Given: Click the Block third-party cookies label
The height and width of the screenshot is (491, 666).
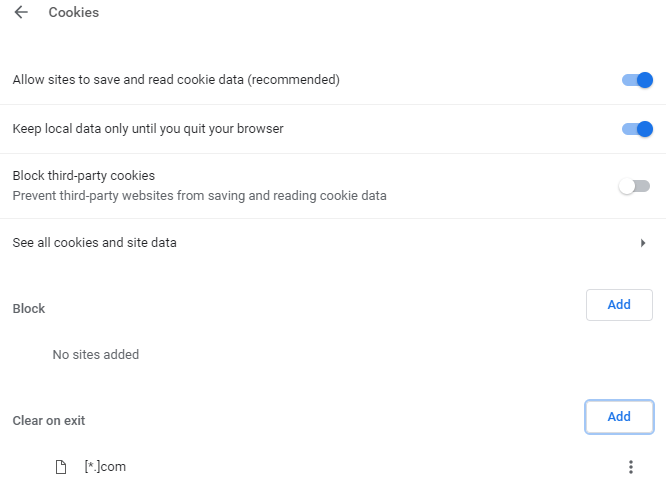Looking at the screenshot, I should (83, 176).
